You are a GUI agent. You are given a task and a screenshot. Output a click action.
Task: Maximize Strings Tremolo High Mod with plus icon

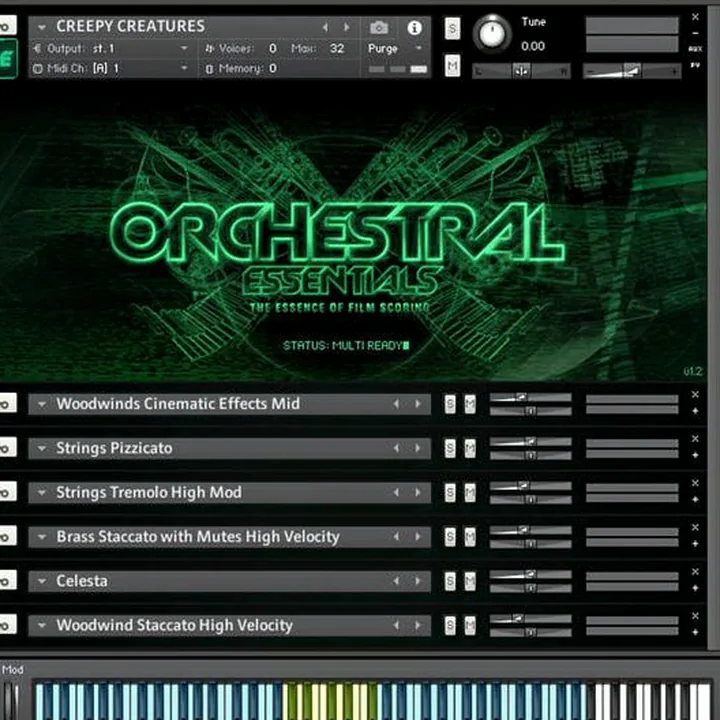click(x=695, y=499)
